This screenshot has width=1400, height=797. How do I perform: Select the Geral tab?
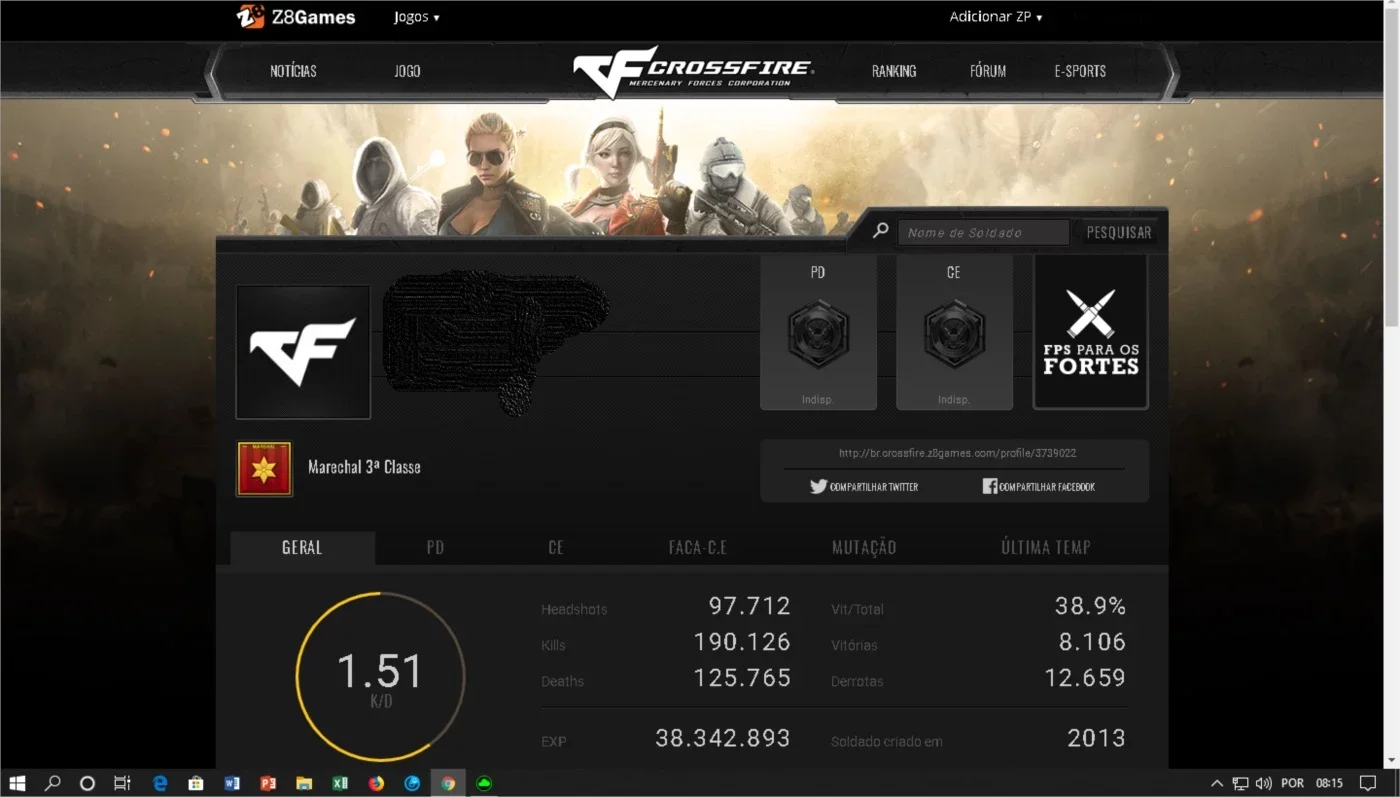[x=302, y=548]
